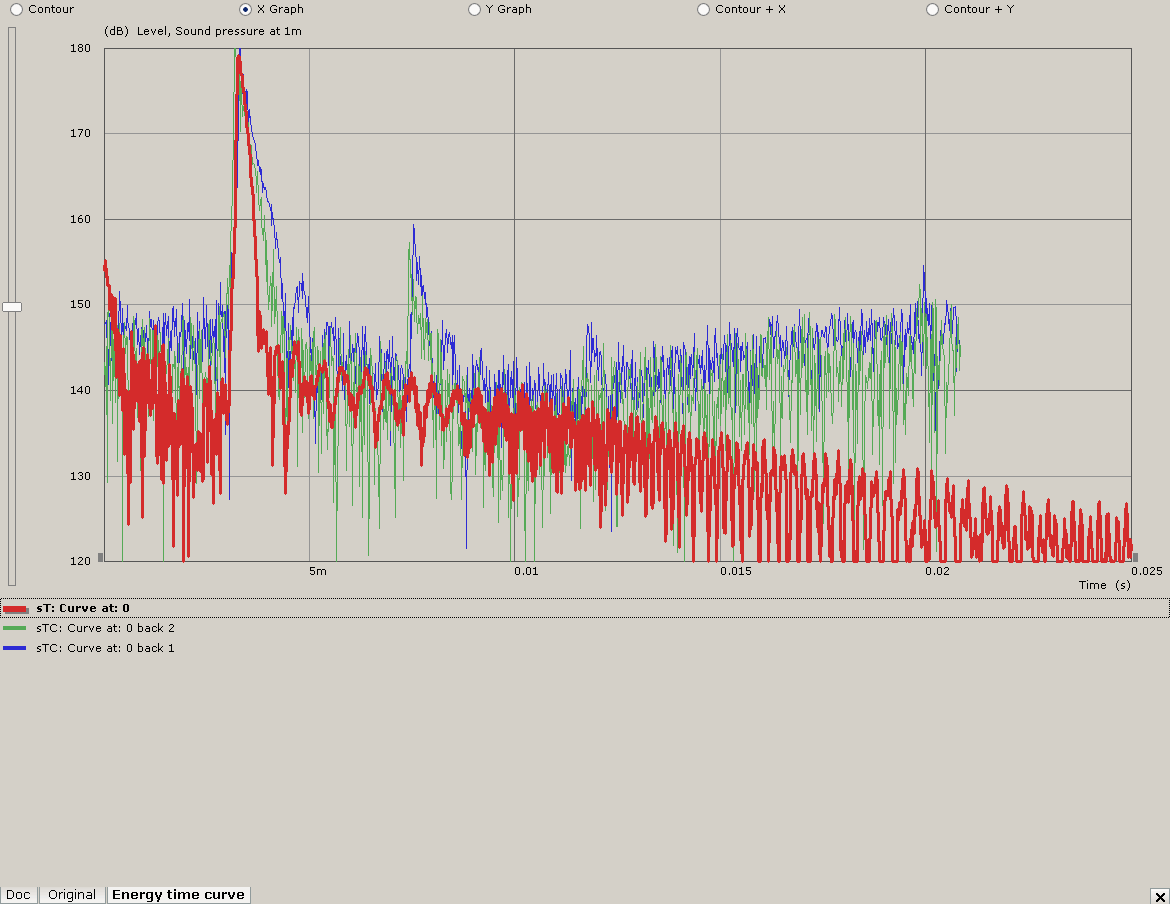Viewport: 1170px width, 904px height.
Task: Click the 120 value on the dB axis
Action: click(80, 561)
